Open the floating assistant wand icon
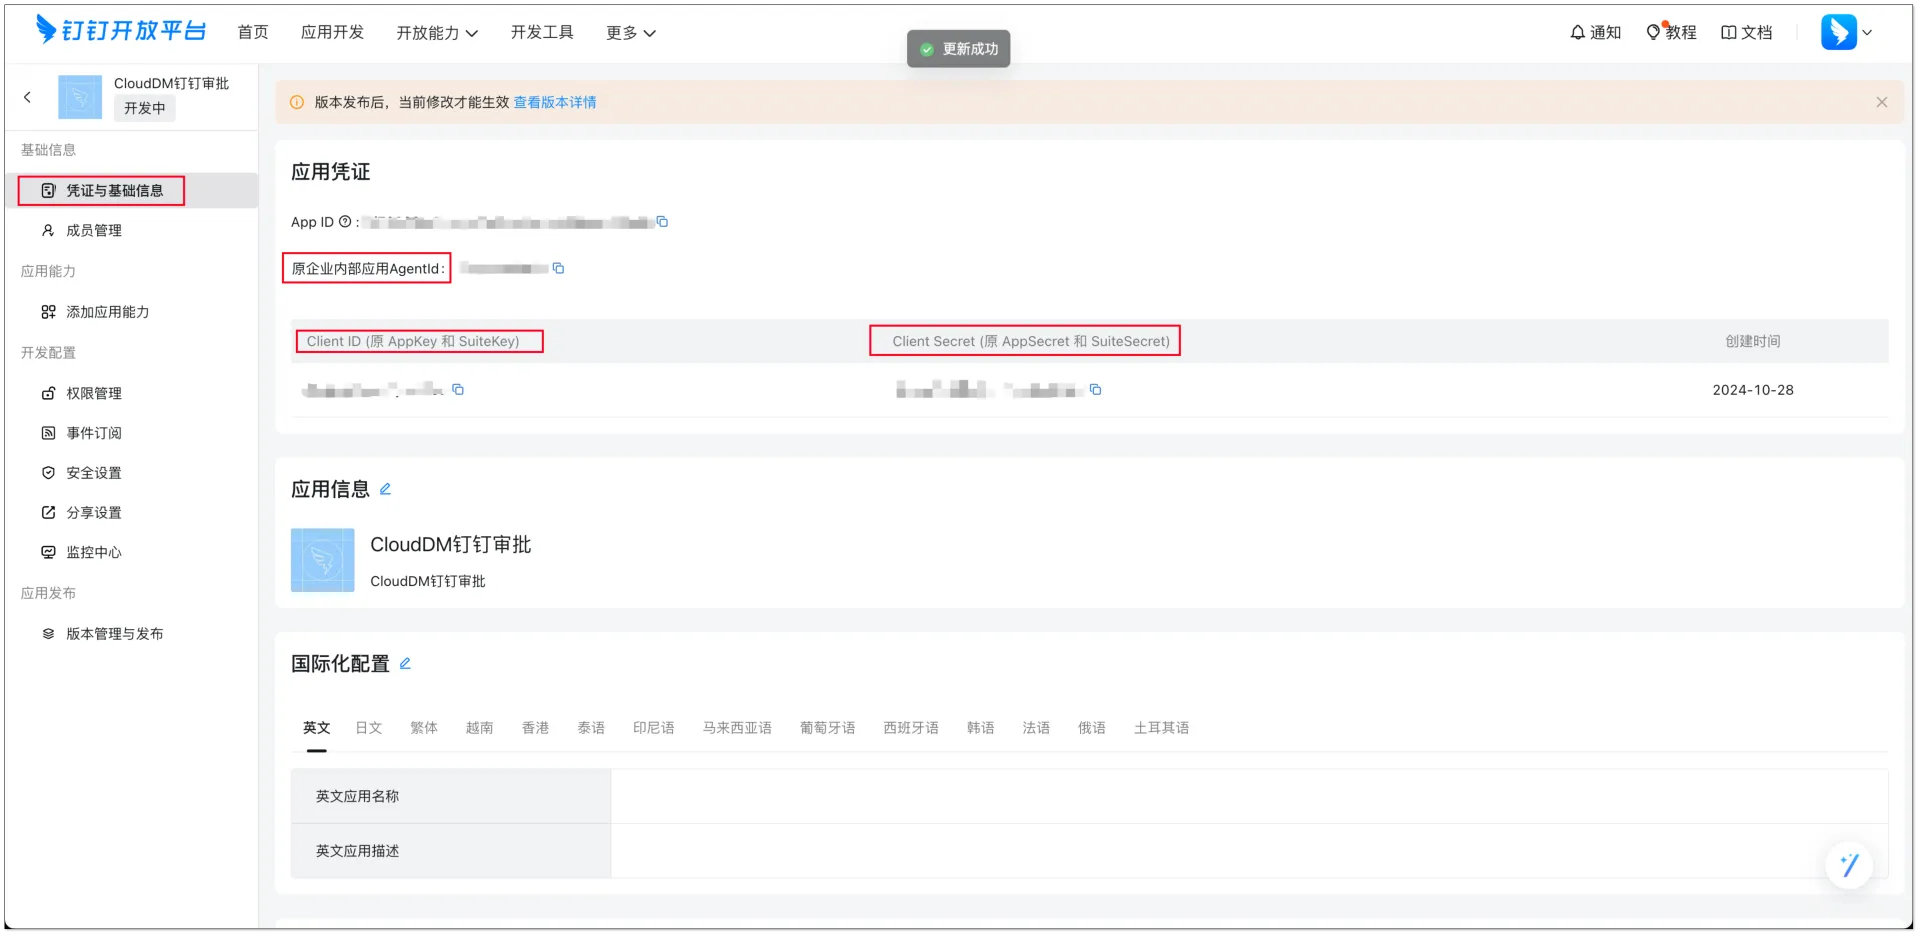The image size is (1920, 936). tap(1849, 864)
